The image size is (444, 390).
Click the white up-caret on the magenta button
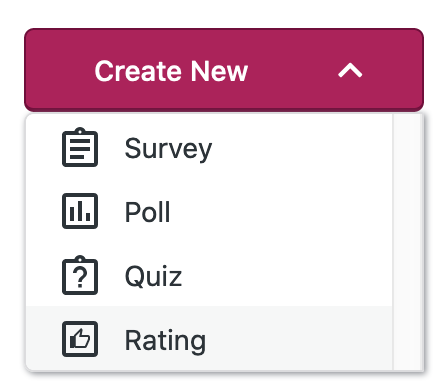tap(350, 71)
